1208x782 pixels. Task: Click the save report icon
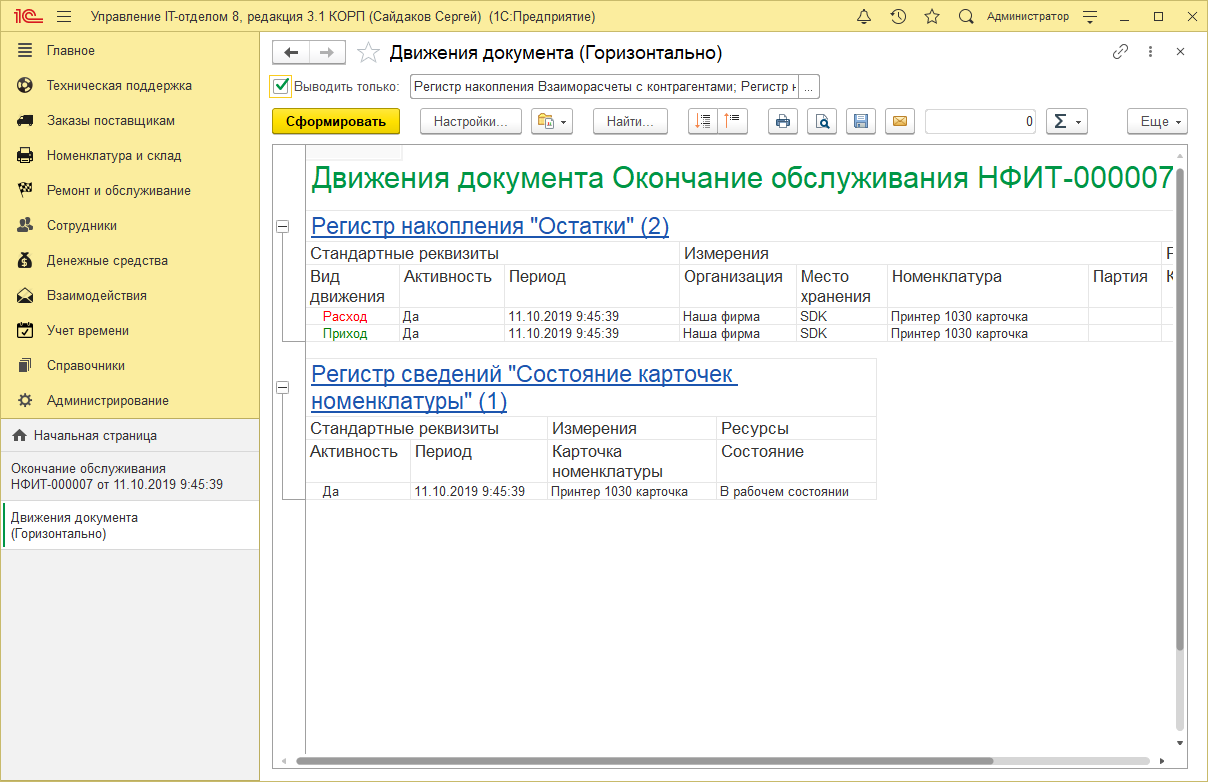tap(861, 121)
